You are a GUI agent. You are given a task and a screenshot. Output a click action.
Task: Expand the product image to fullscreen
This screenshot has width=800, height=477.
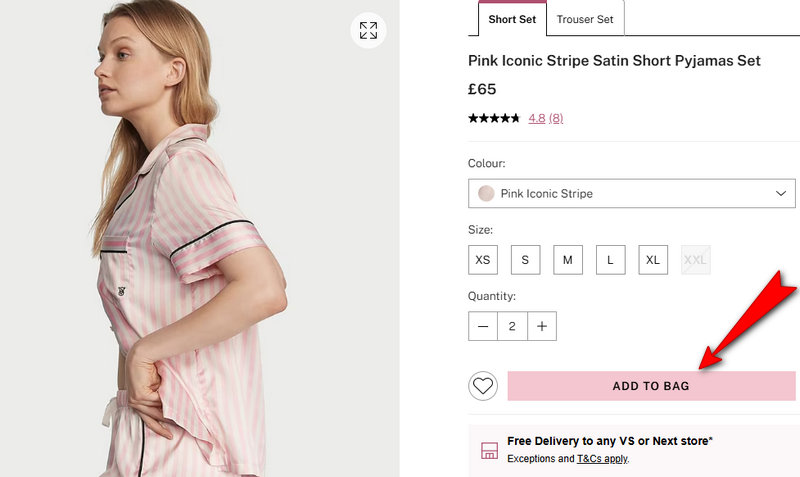[368, 30]
